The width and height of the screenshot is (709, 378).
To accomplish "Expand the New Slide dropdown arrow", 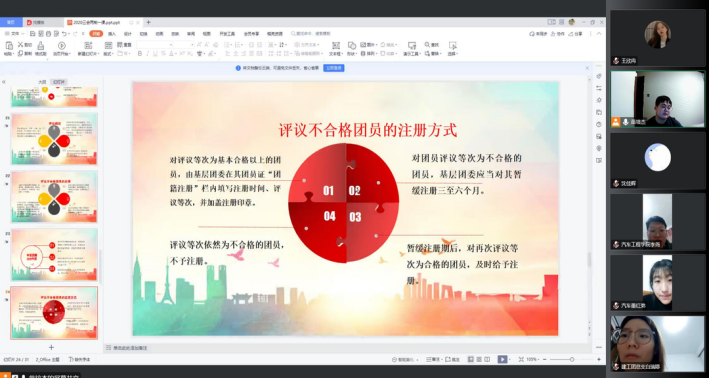I will click(98, 54).
